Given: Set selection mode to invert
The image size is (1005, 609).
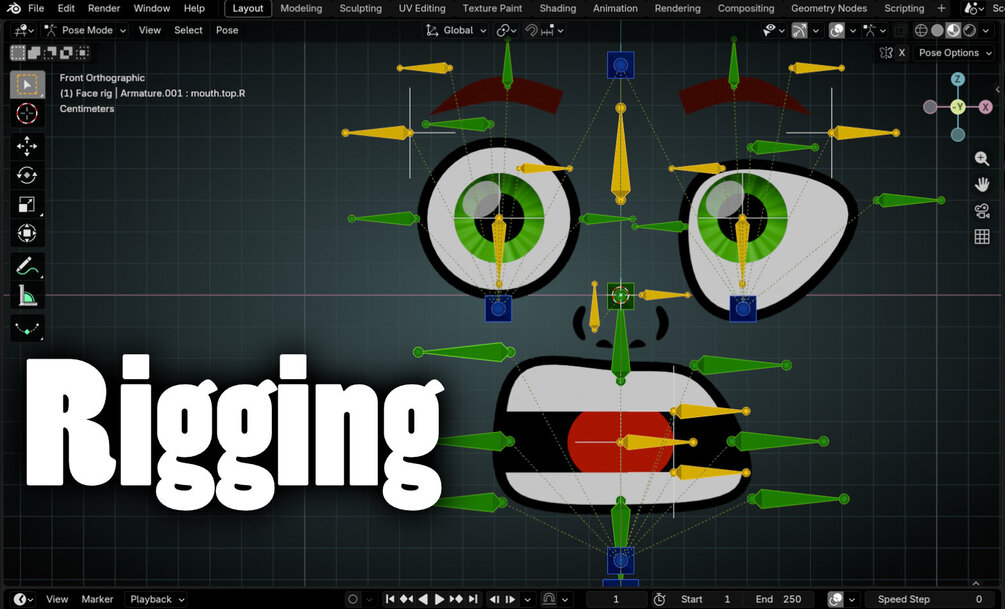Looking at the screenshot, I should (66, 53).
